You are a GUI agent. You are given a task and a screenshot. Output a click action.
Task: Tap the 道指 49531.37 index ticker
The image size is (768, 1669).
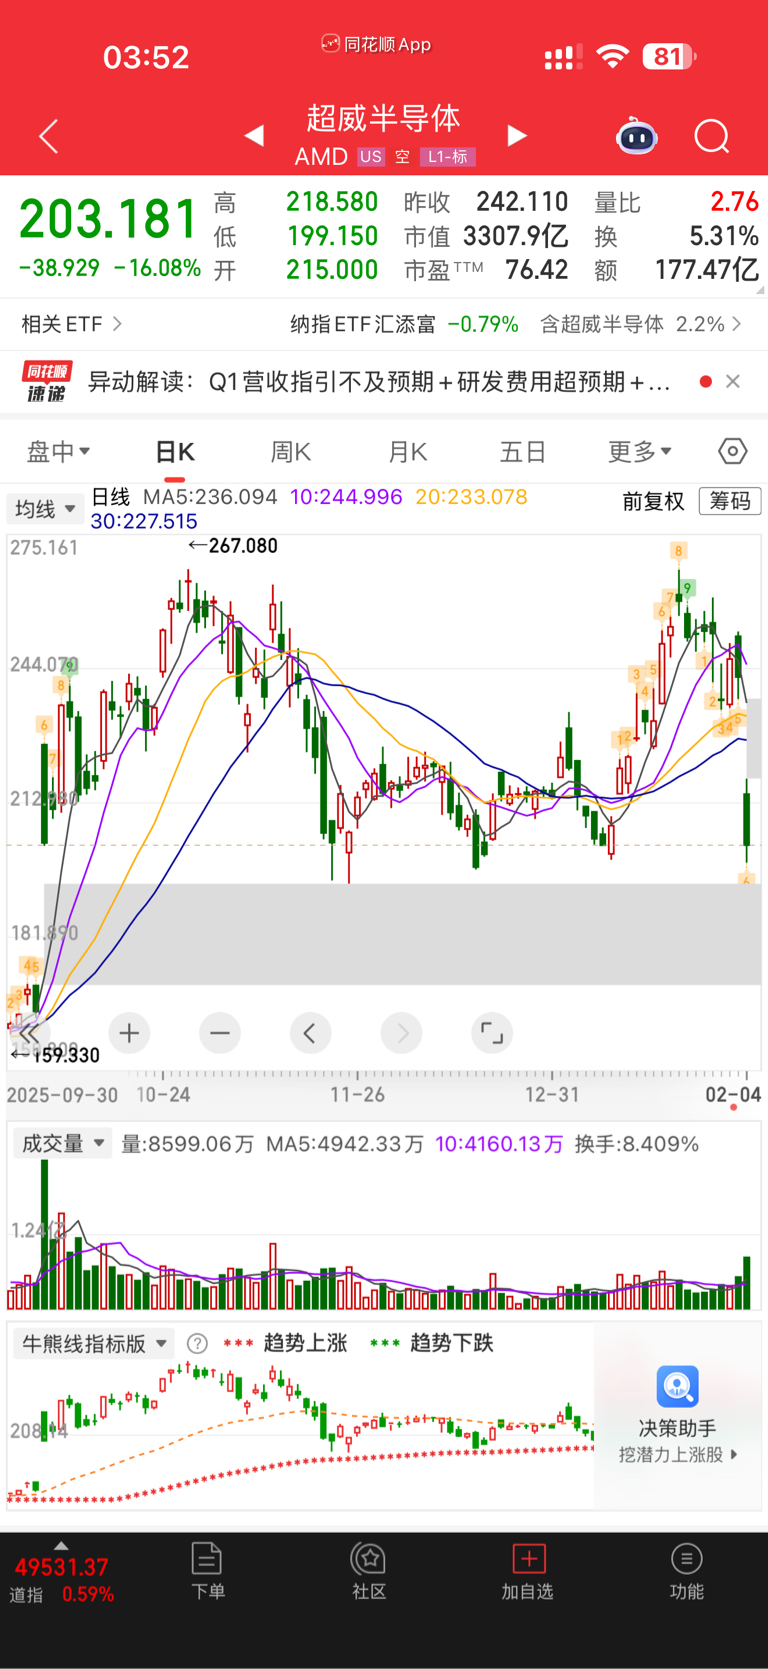61,1580
